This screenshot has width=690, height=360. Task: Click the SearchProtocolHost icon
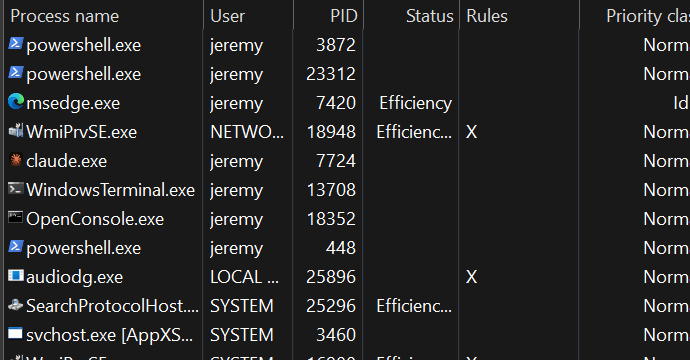coord(15,305)
